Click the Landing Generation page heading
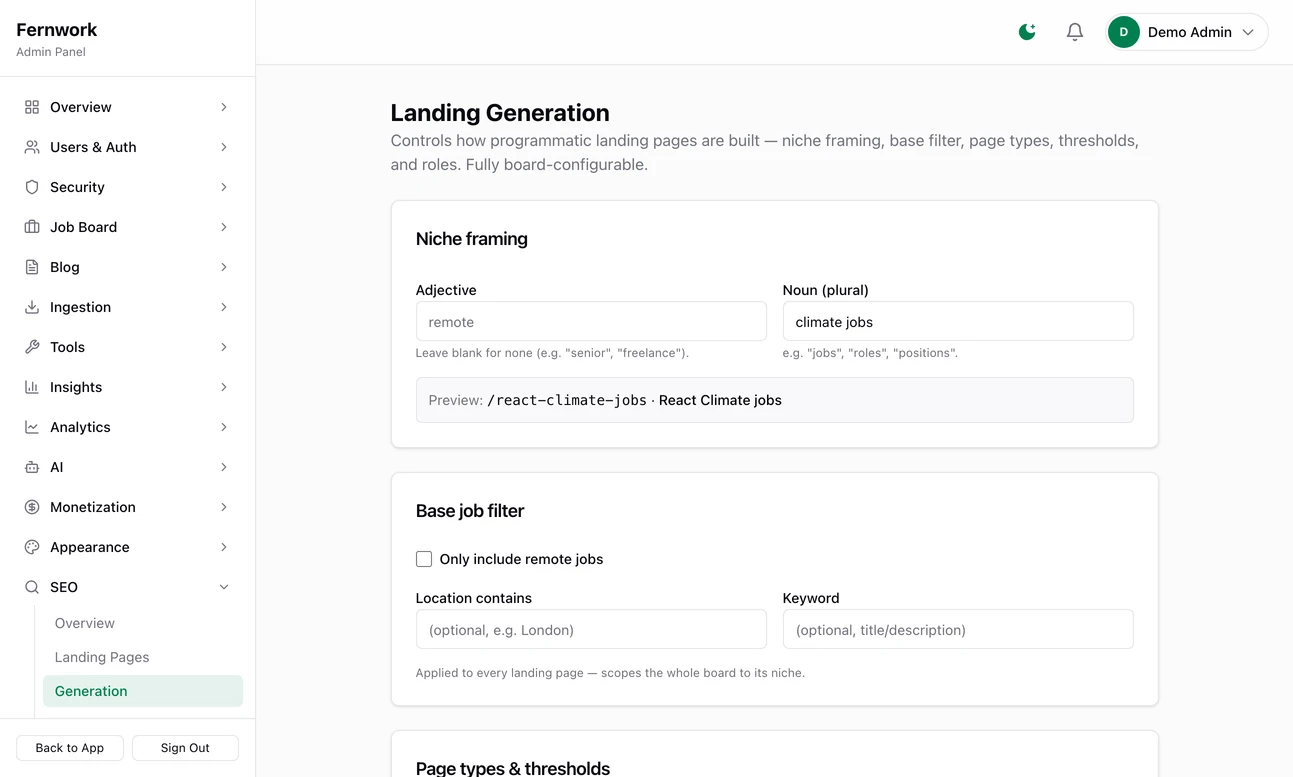Image resolution: width=1293 pixels, height=777 pixels. (x=500, y=113)
